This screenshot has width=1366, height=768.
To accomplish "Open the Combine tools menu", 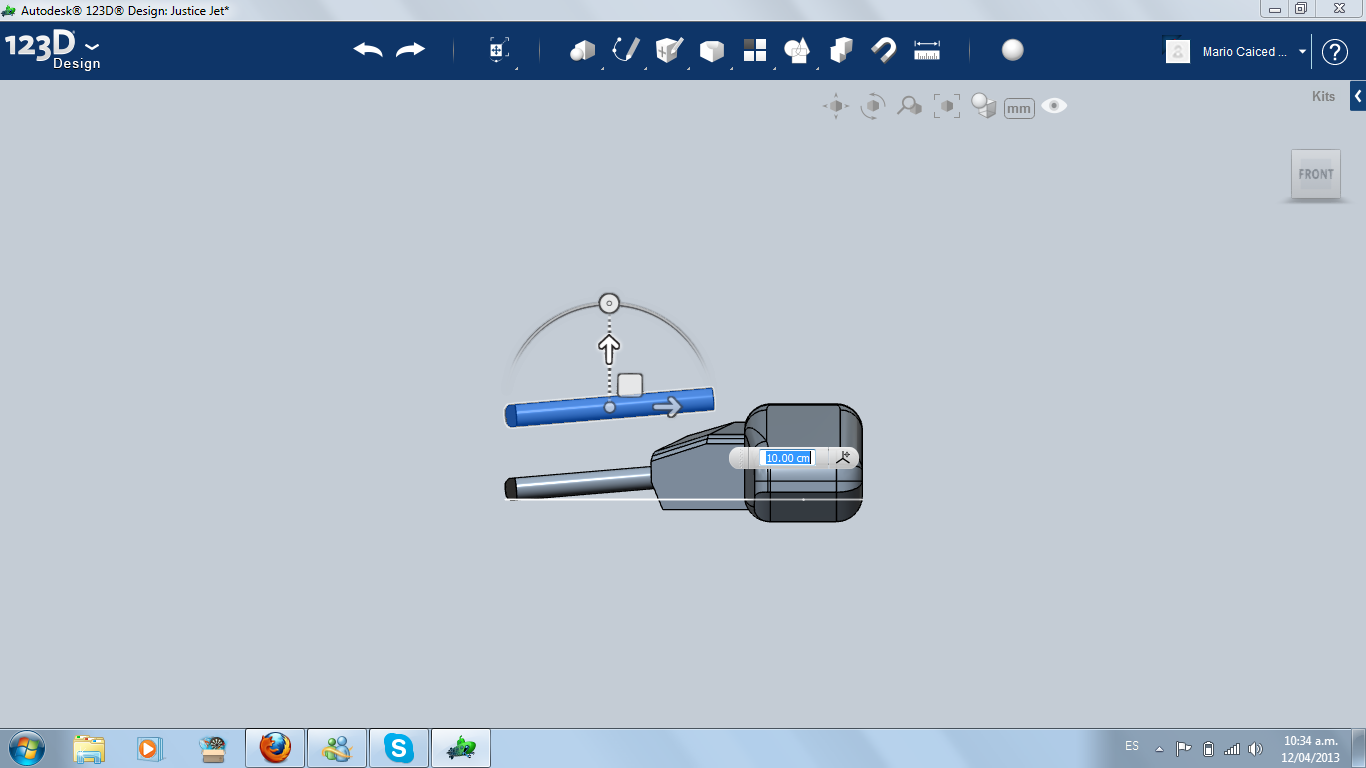I will point(841,50).
